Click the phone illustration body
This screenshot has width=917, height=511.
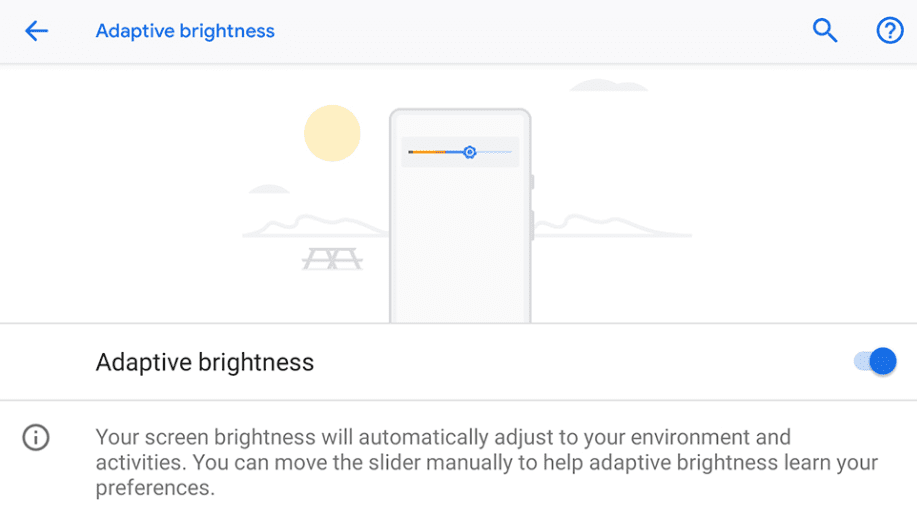click(x=460, y=215)
